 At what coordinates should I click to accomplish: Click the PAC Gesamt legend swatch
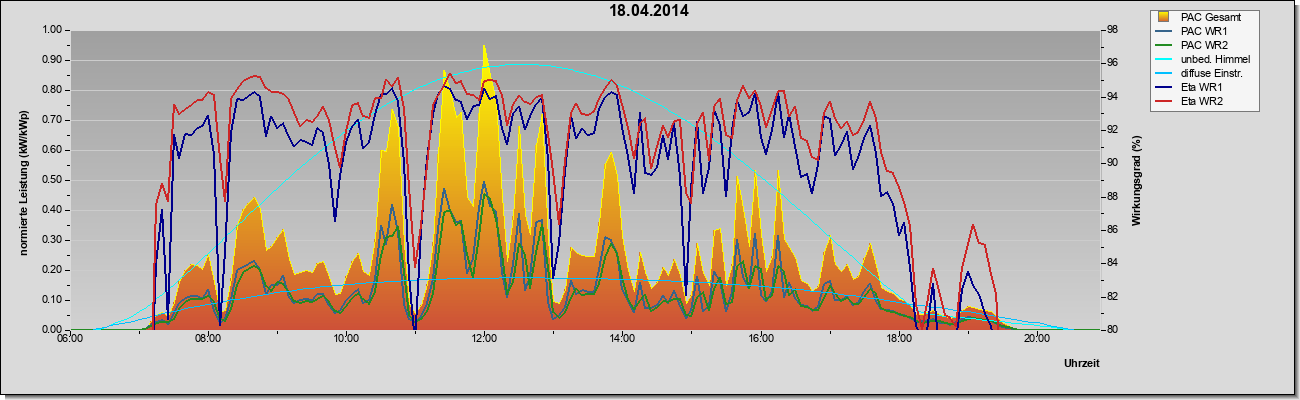1164,17
